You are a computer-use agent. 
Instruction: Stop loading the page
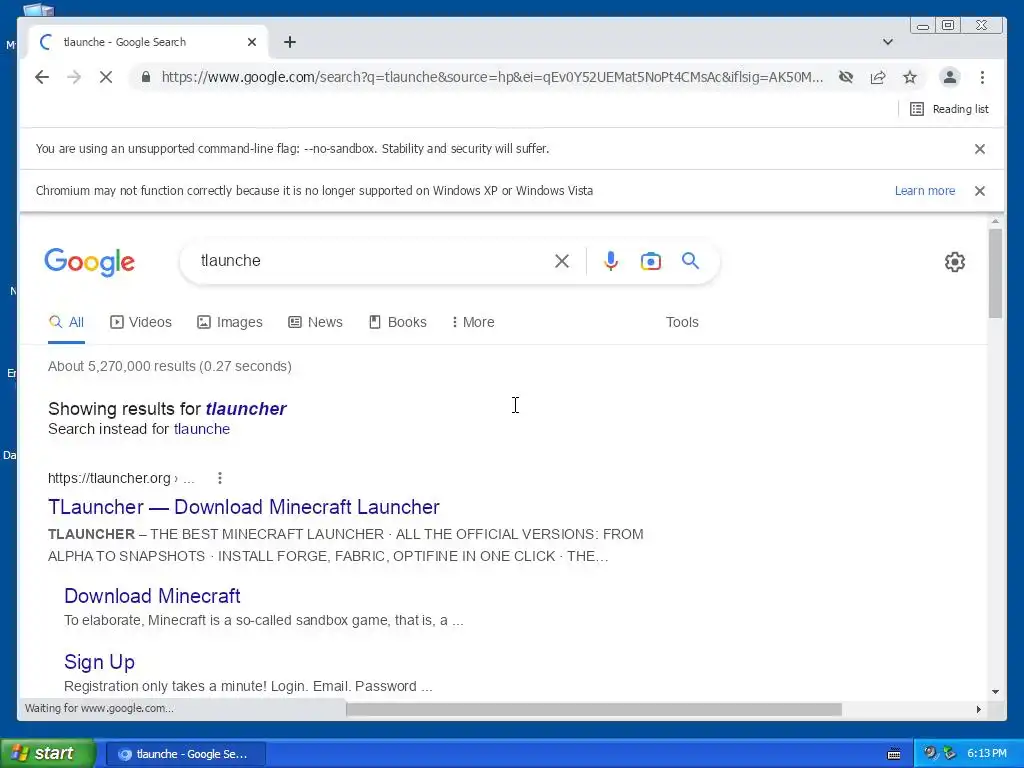(106, 77)
